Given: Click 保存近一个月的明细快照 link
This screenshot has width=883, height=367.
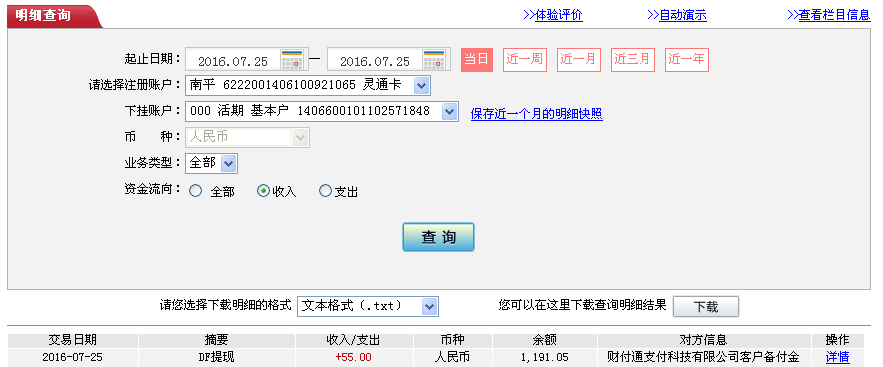Looking at the screenshot, I should click(x=537, y=114).
